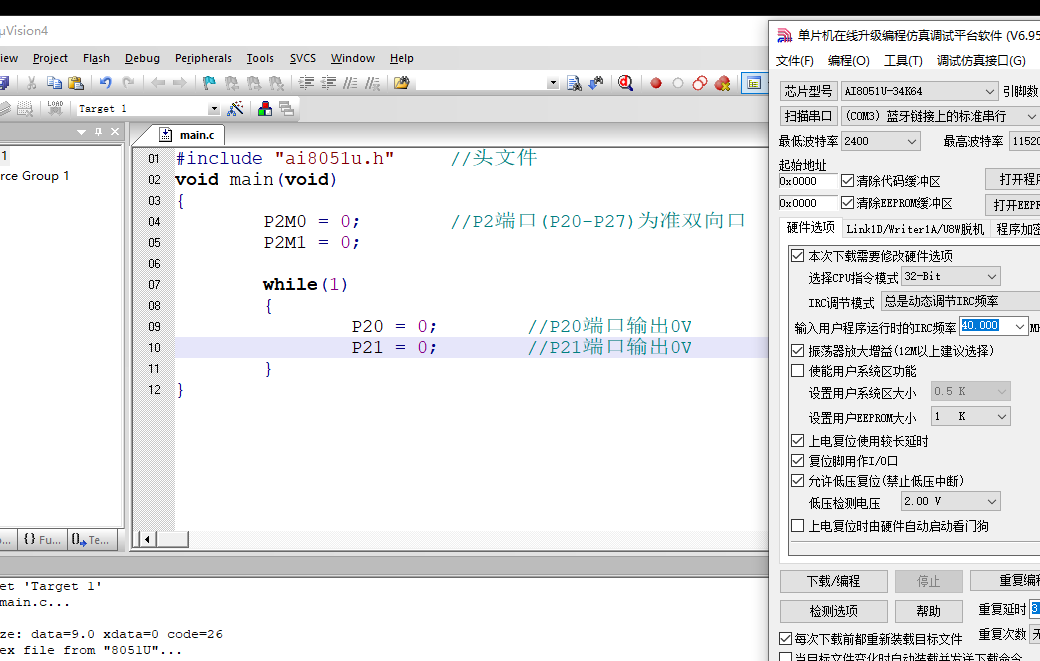Toggle 上电复位时由硬件自动启动看门狗 checkbox
This screenshot has height=661, width=1040.
797,526
